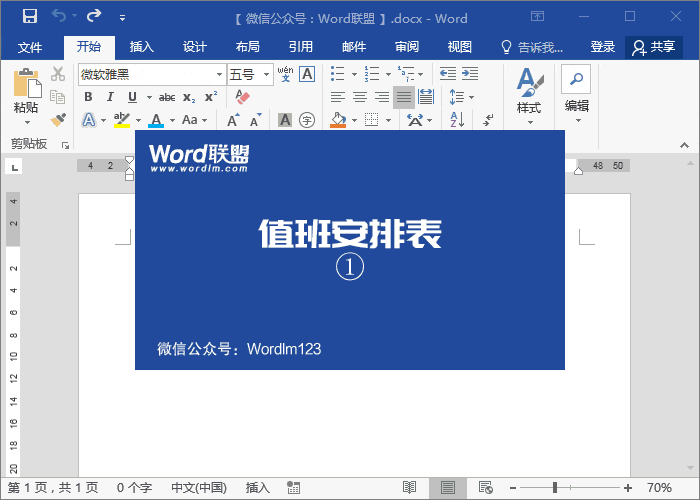Open underline style dropdown arrow
Viewport: 700px width, 500px height.
click(149, 97)
